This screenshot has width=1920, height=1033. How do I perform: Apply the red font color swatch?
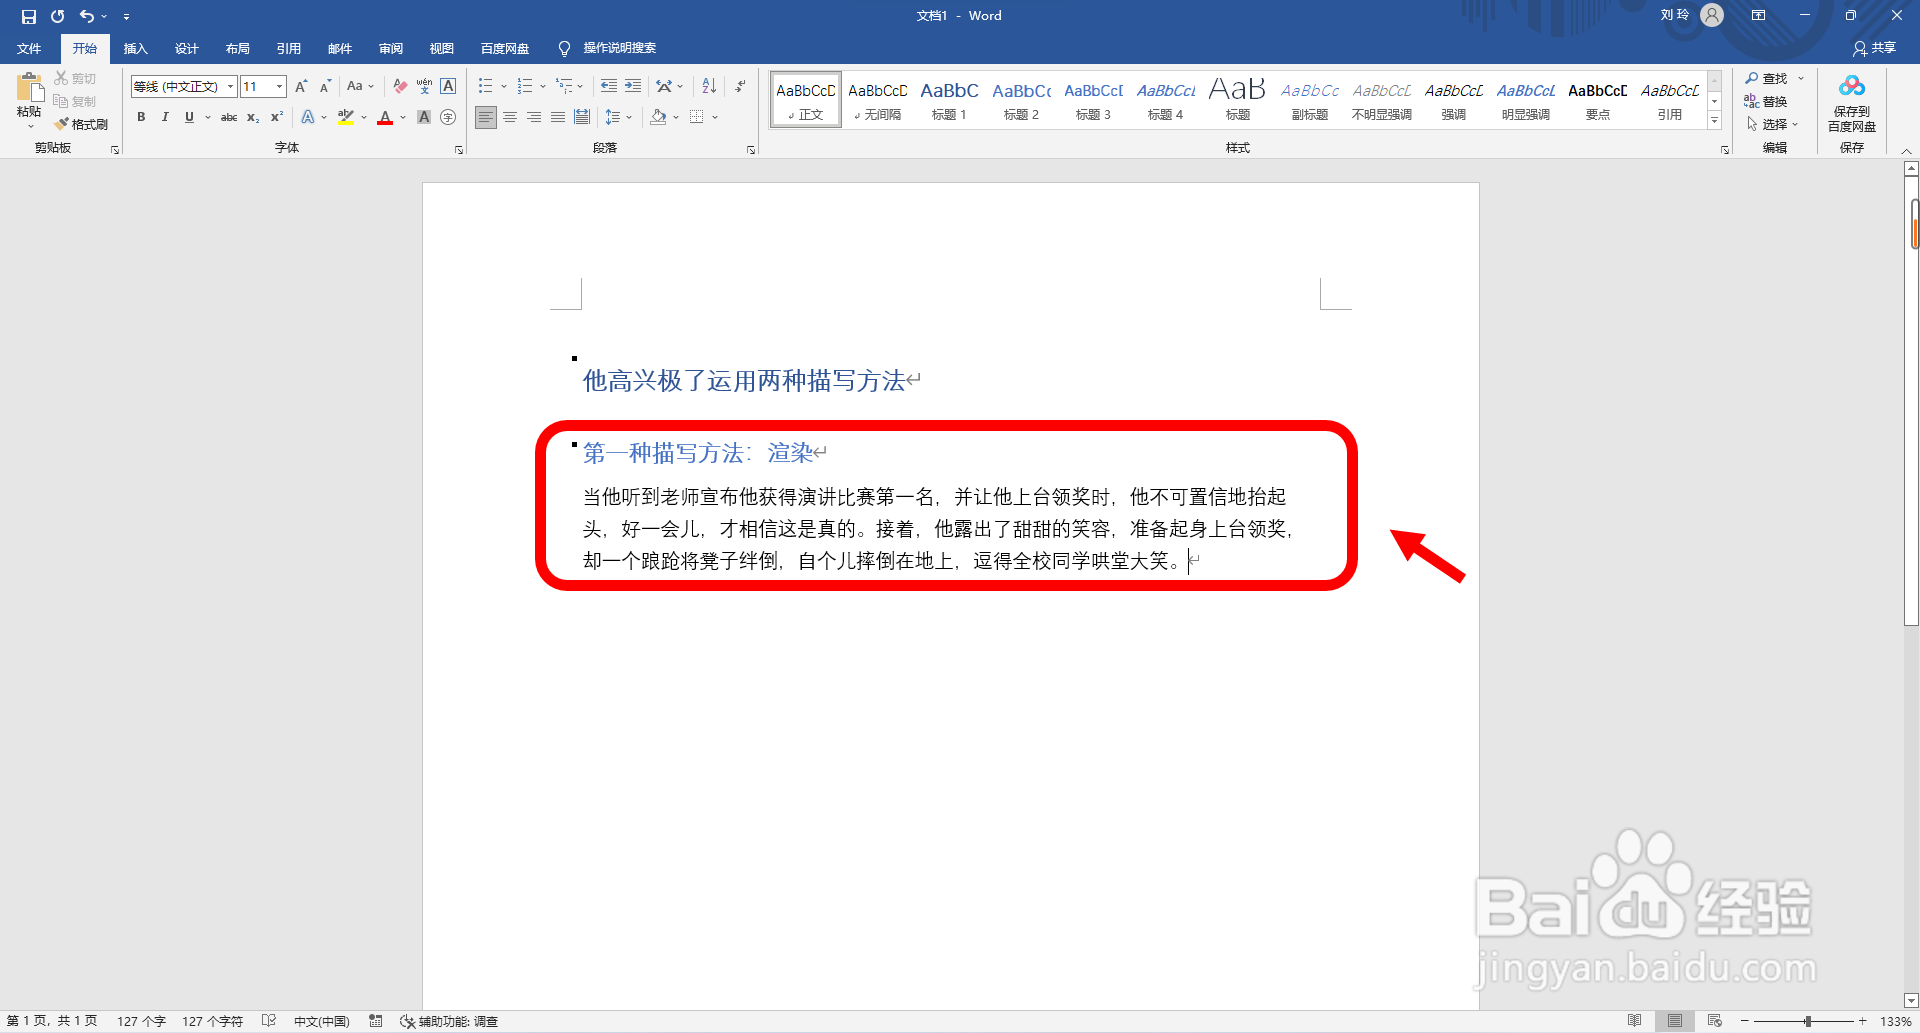(385, 117)
